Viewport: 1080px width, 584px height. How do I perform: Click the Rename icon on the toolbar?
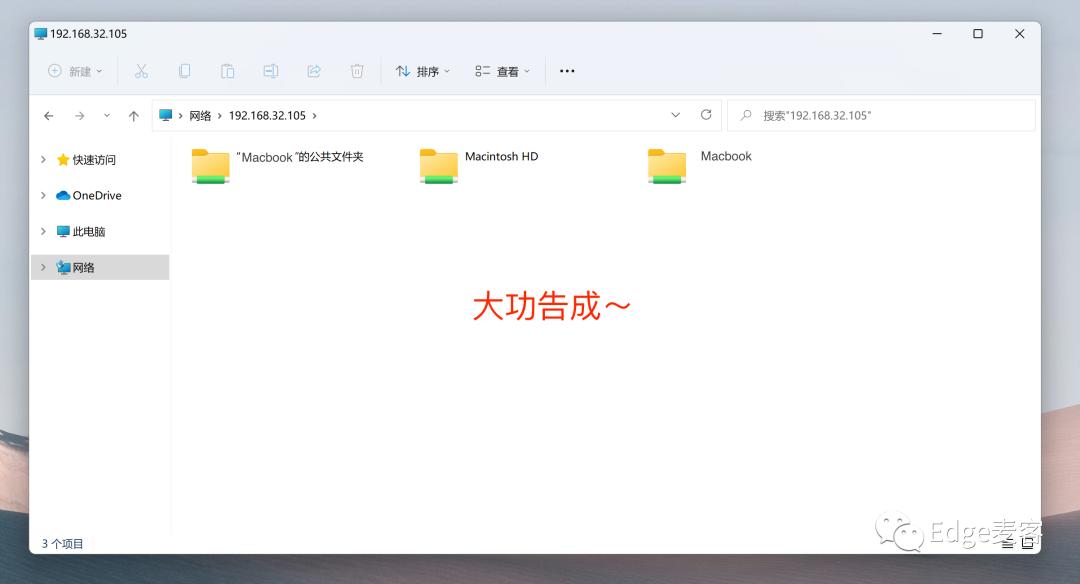270,70
